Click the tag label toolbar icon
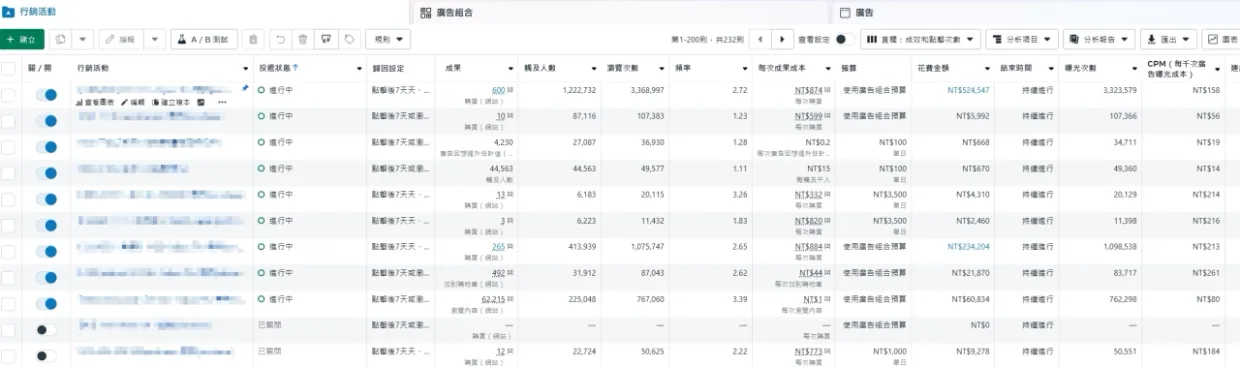Viewport: 1240px width, 367px height. point(349,39)
